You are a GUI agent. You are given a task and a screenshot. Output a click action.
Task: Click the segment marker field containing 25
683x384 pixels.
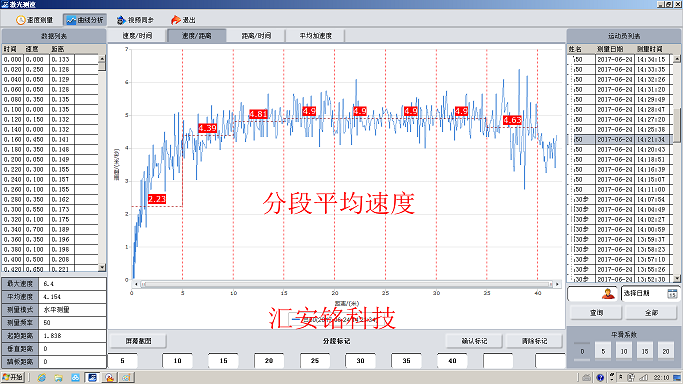click(x=314, y=360)
